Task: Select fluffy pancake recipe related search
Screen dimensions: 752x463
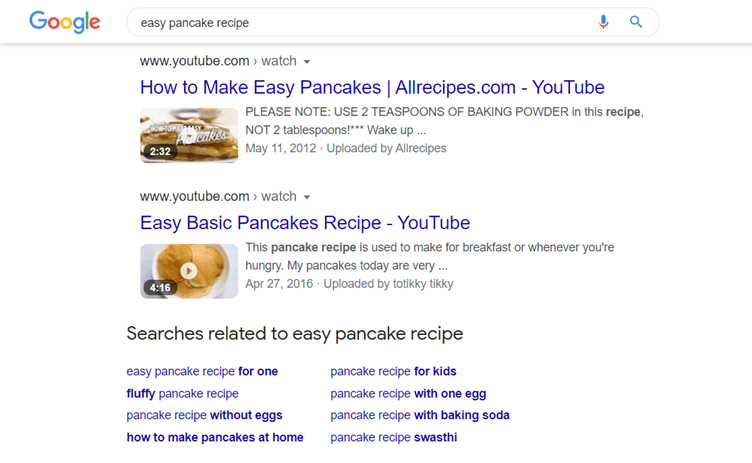Action: (182, 393)
